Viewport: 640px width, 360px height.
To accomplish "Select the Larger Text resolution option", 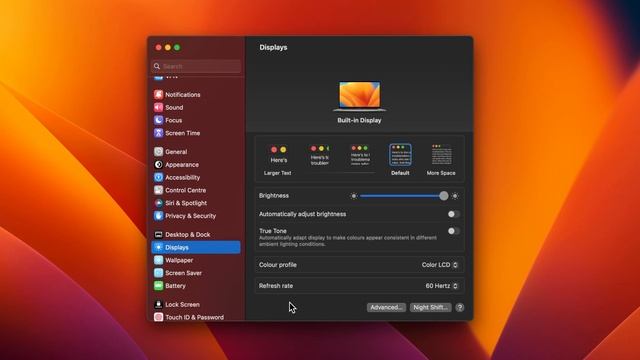I will pyautogui.click(x=278, y=160).
